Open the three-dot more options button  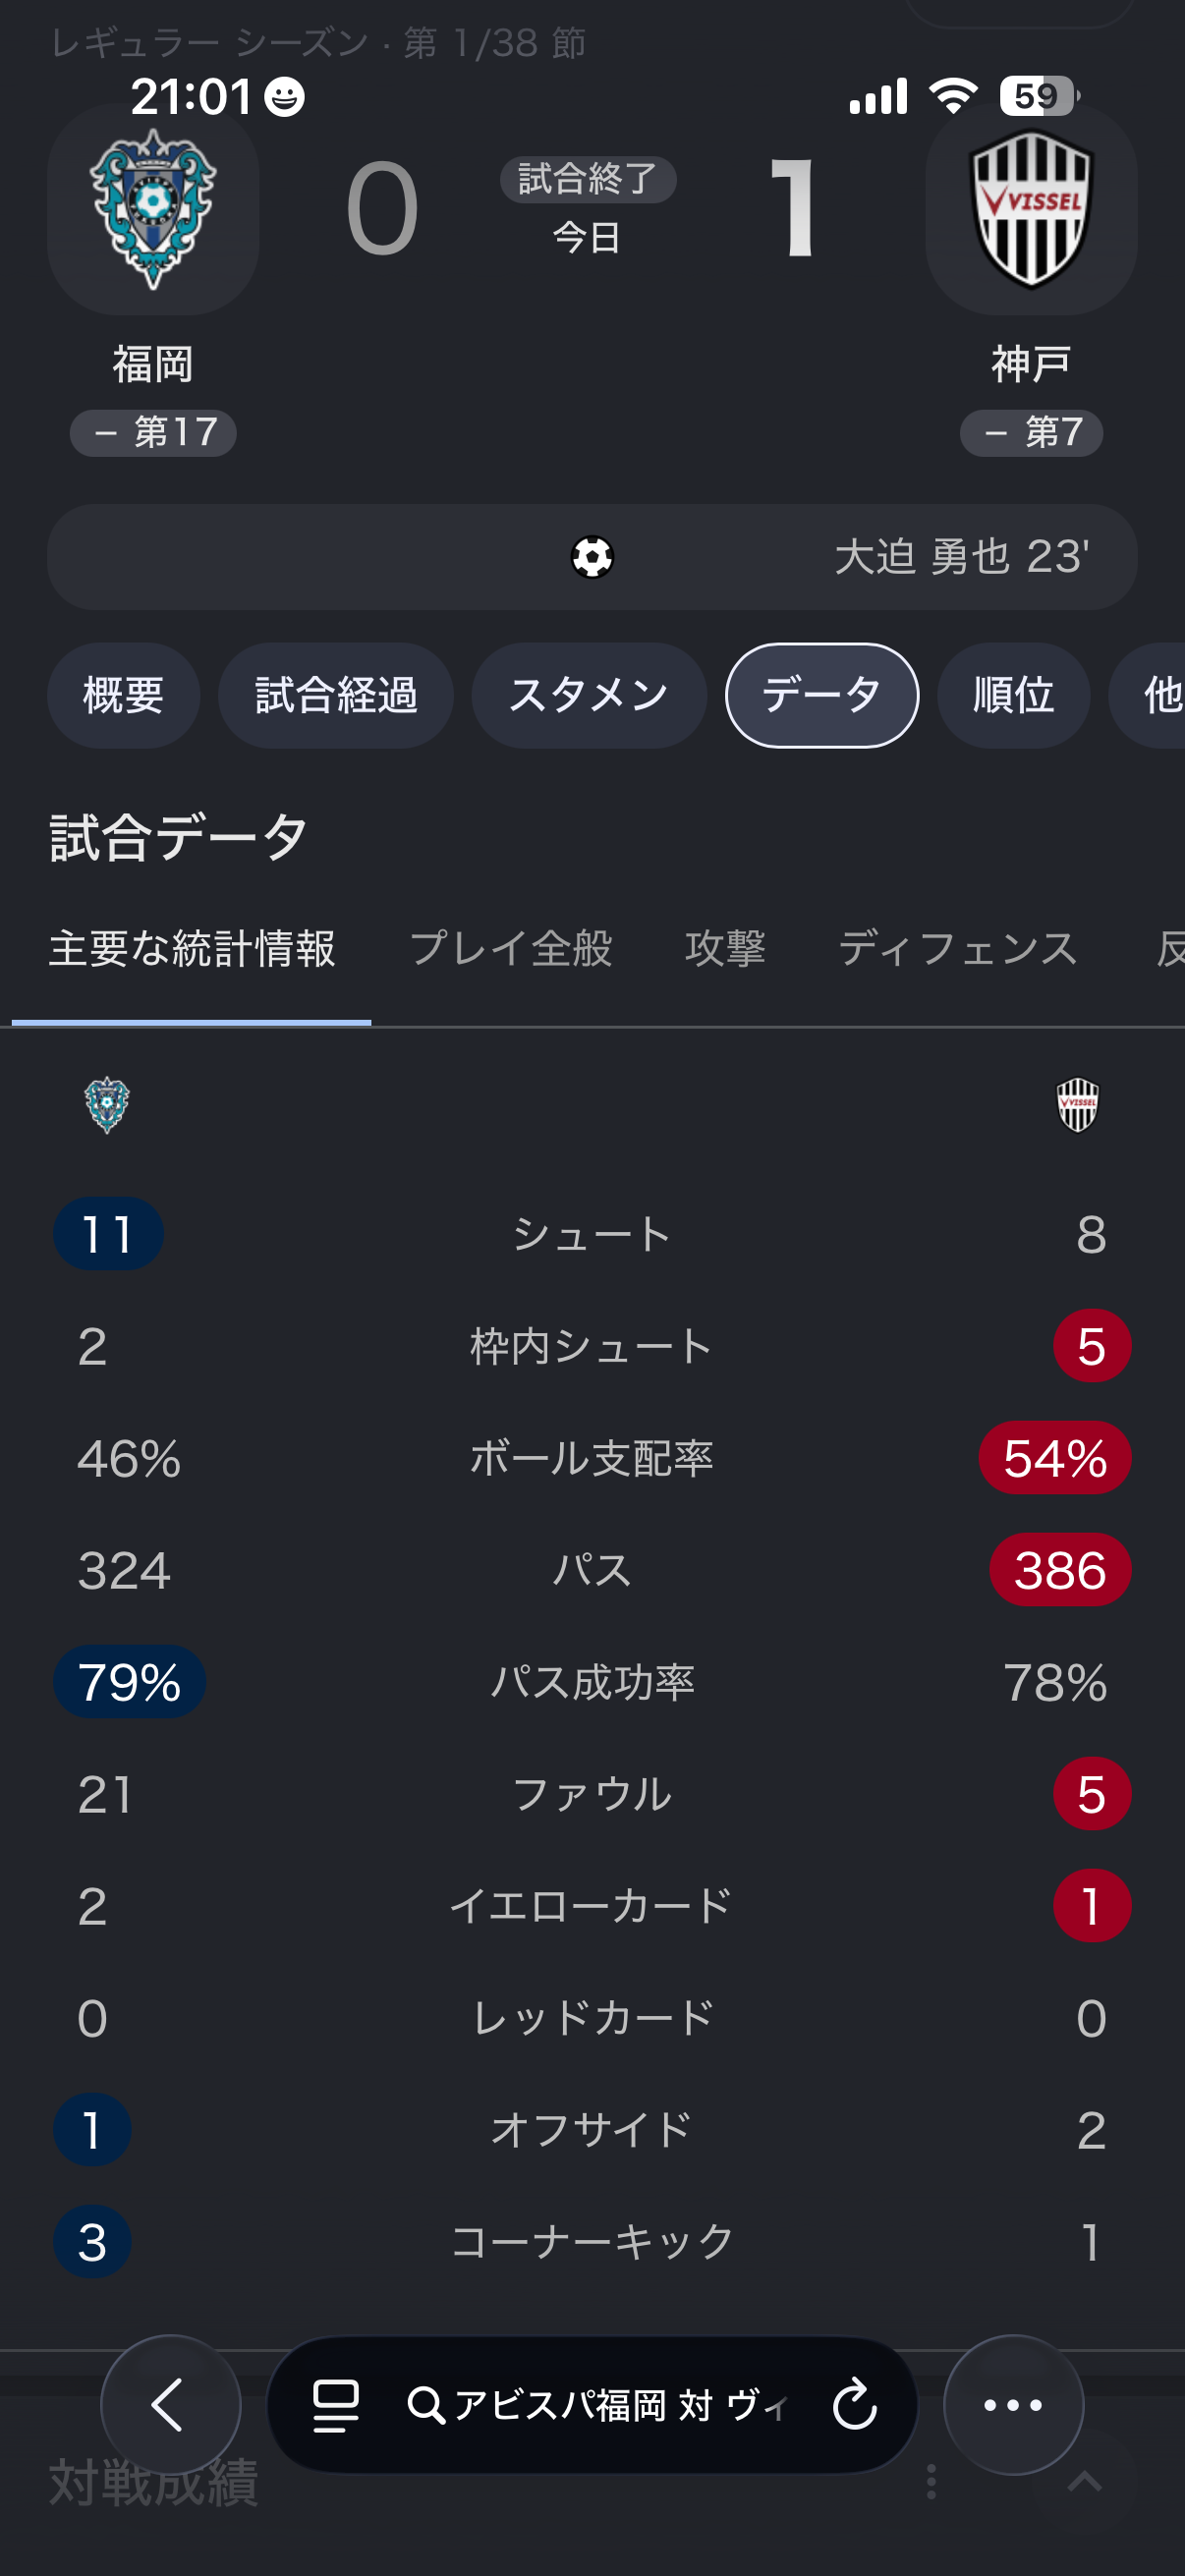(x=1013, y=2404)
